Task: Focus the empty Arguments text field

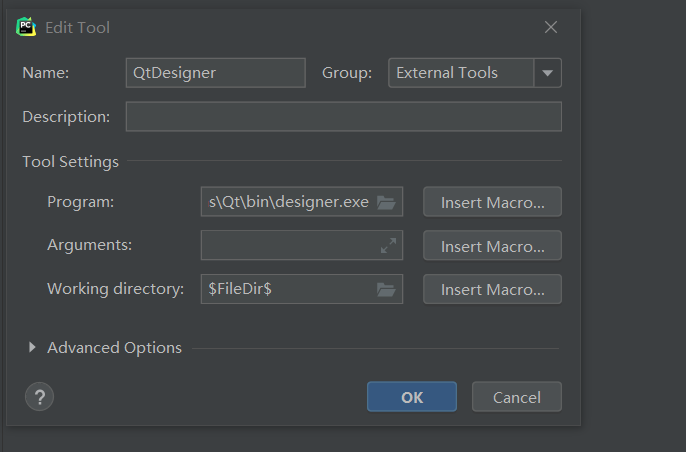Action: coord(288,246)
